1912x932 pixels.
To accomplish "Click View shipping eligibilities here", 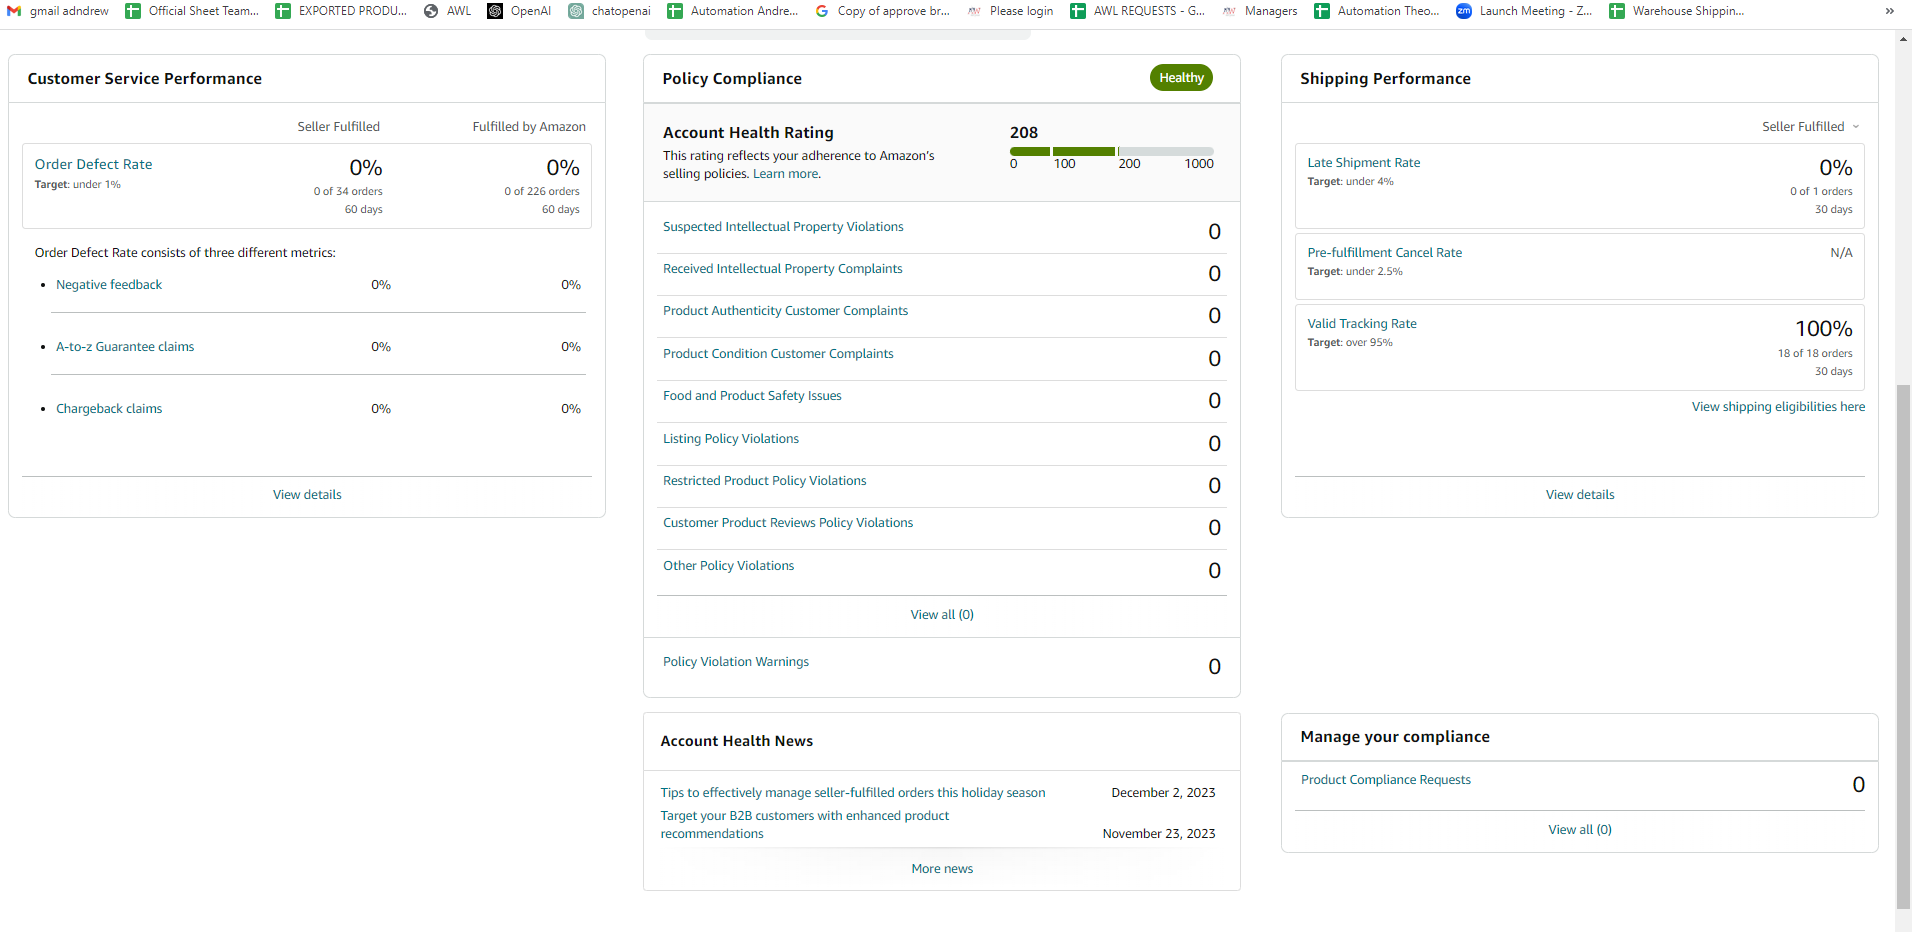I will [1778, 407].
